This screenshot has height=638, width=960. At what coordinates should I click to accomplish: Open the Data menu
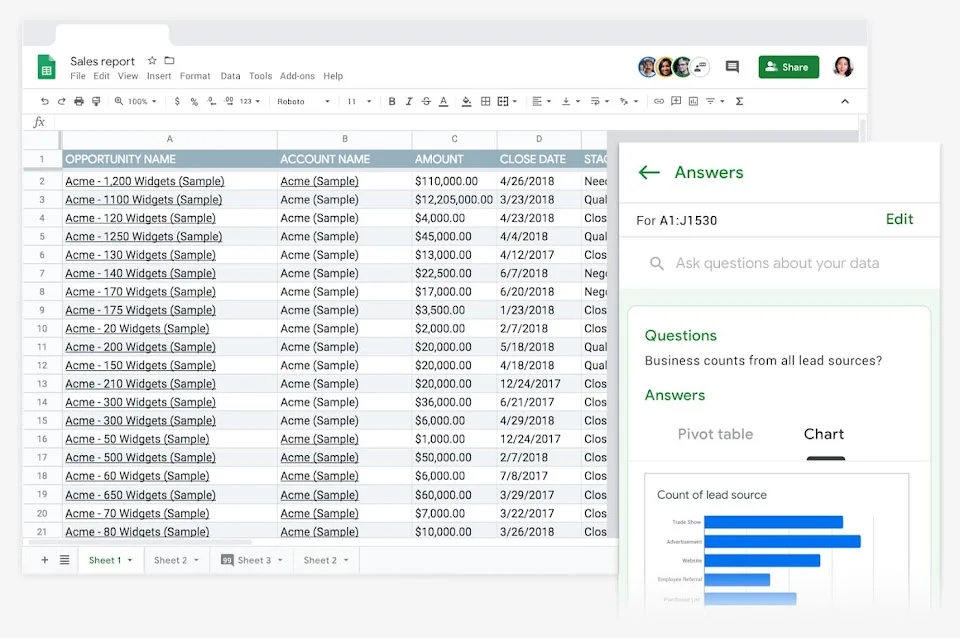pyautogui.click(x=230, y=76)
